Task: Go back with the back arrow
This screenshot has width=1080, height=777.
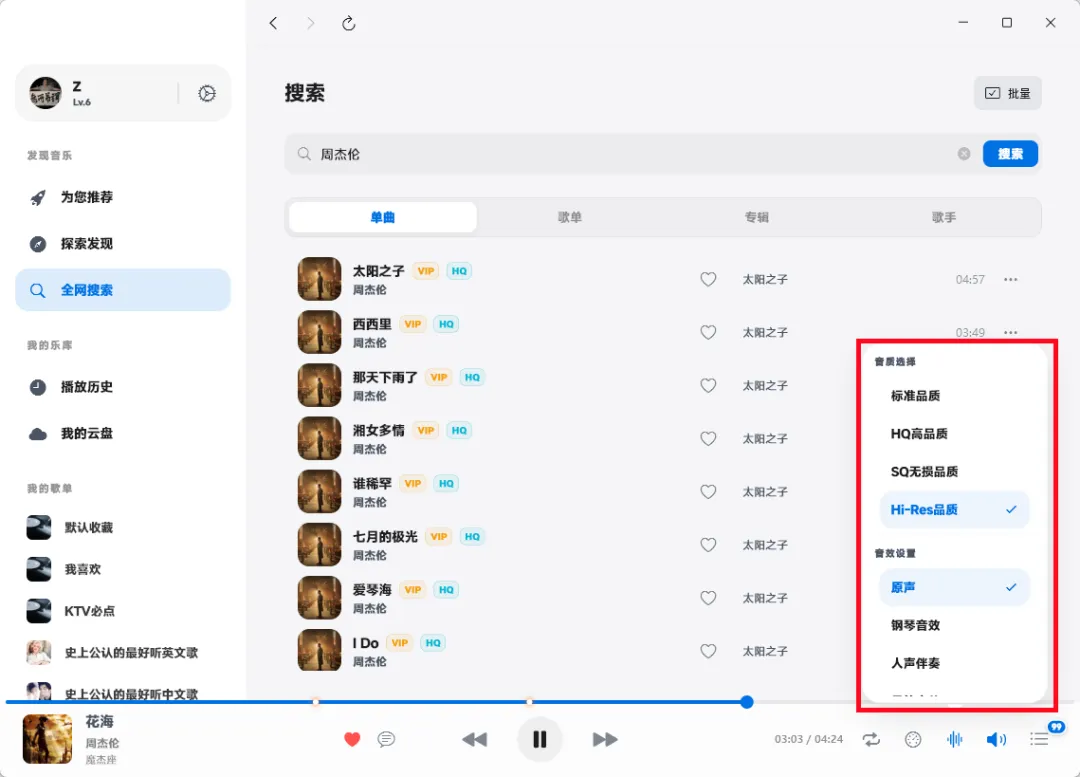Action: (273, 23)
